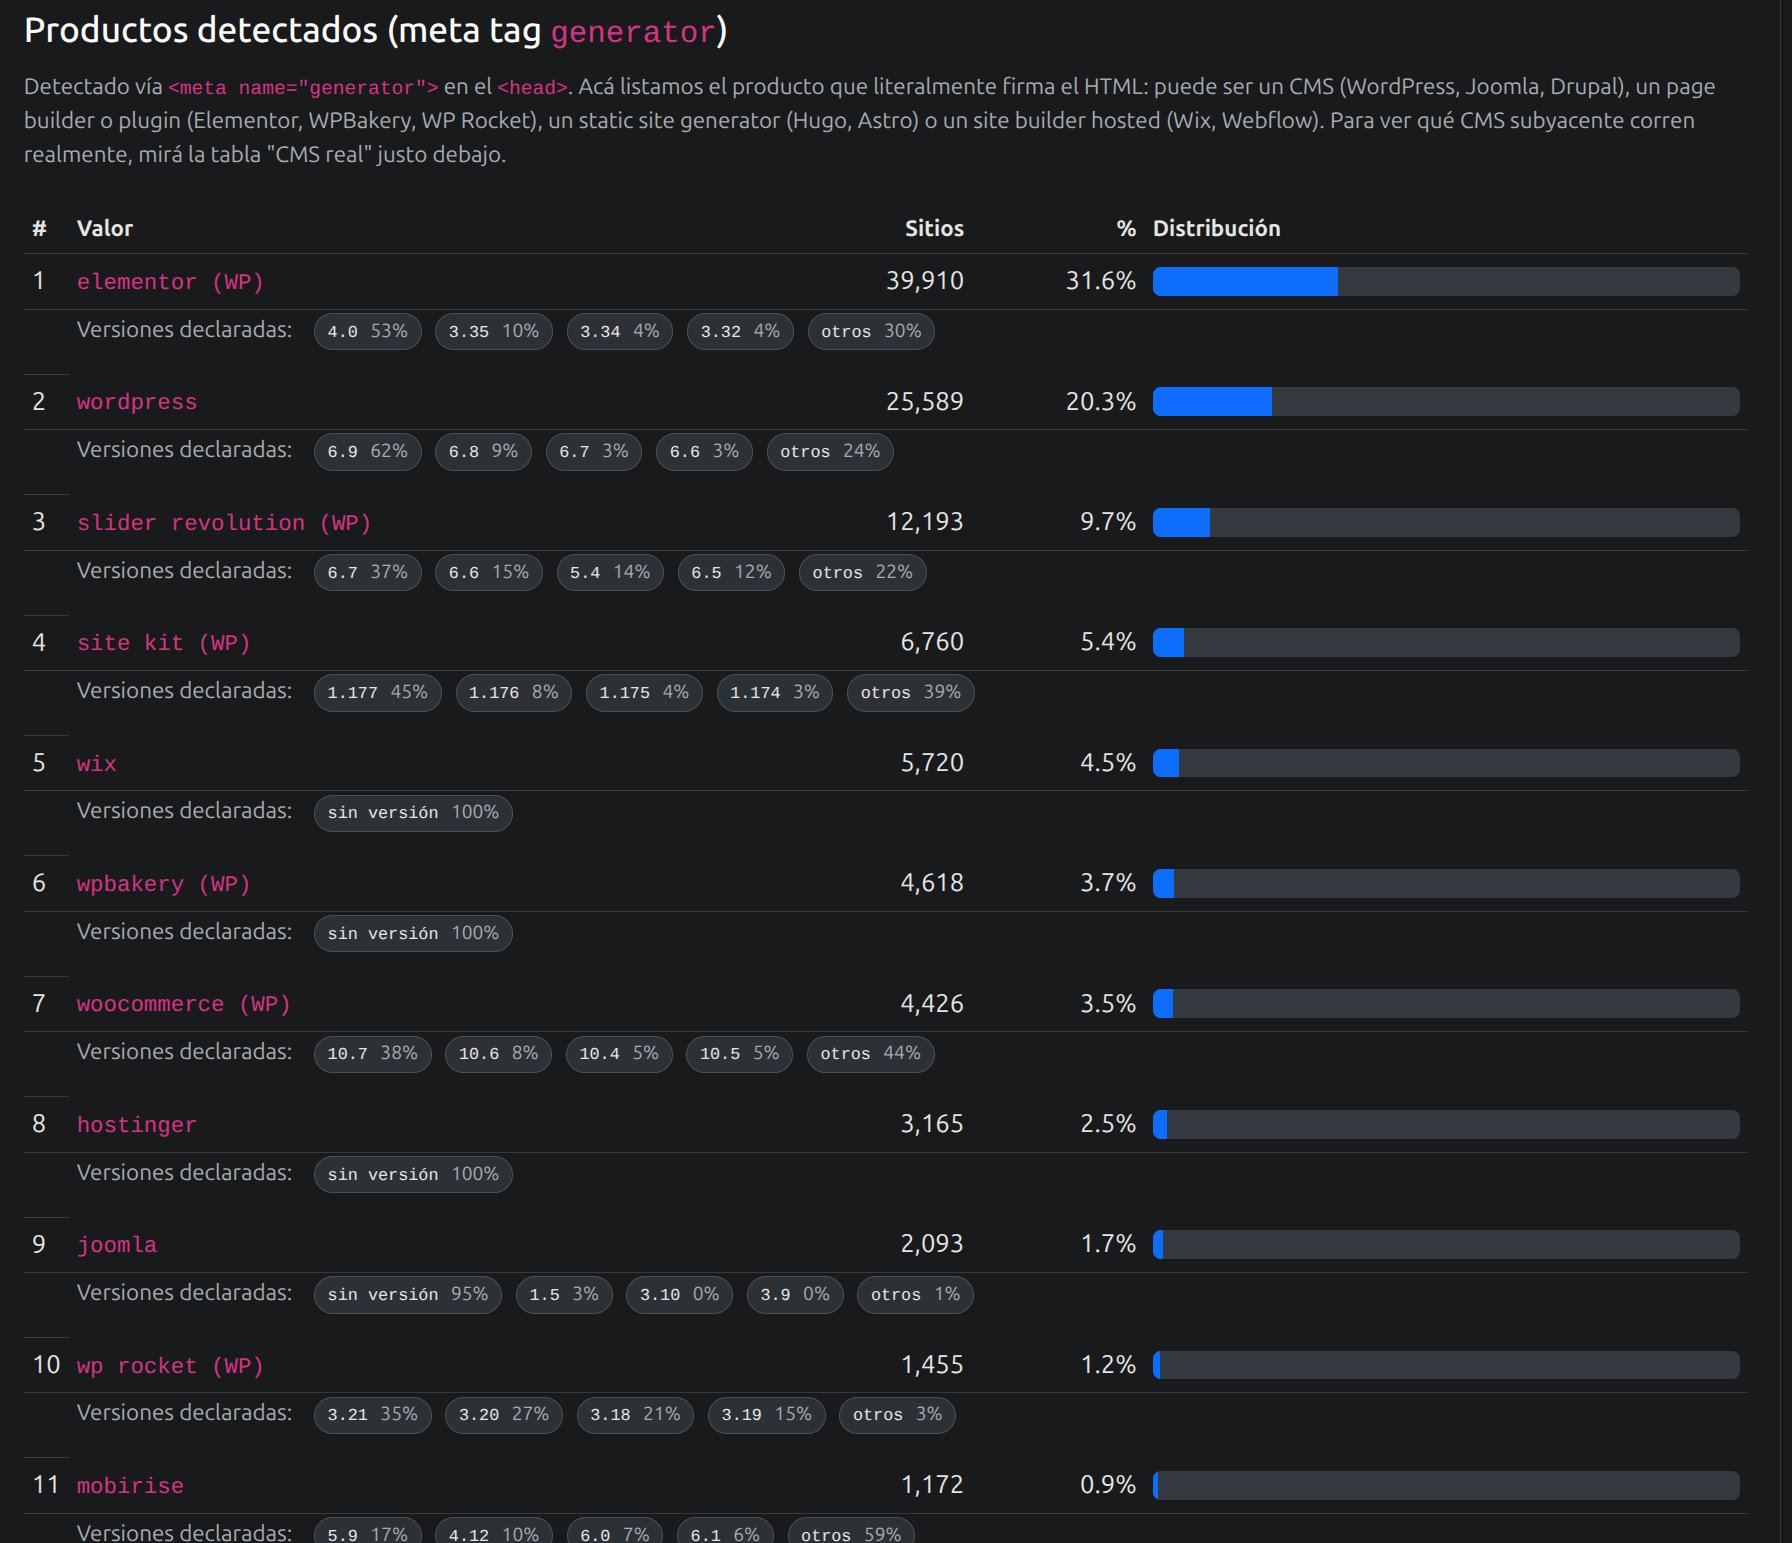Select the site kit (WP) value
1792x1543 pixels.
(x=163, y=643)
